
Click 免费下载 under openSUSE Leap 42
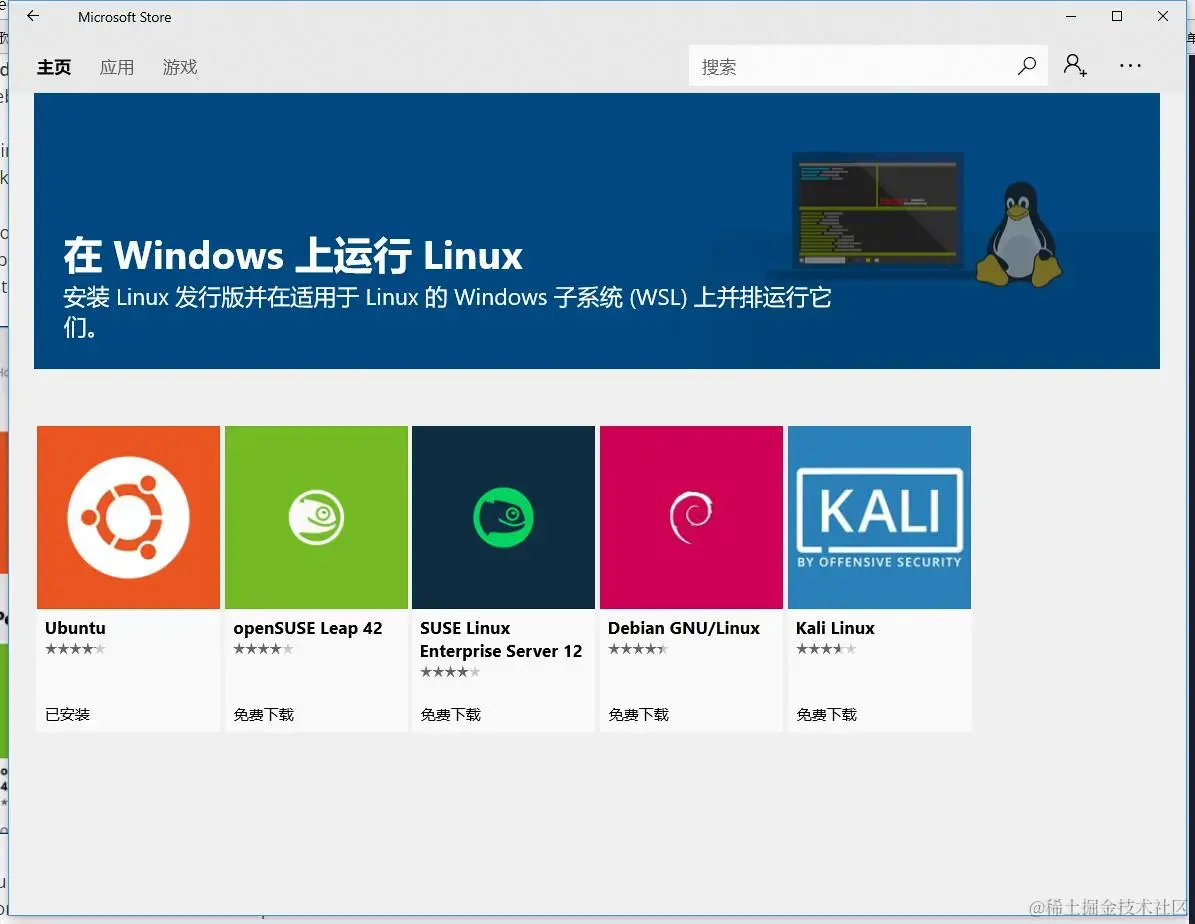[263, 714]
